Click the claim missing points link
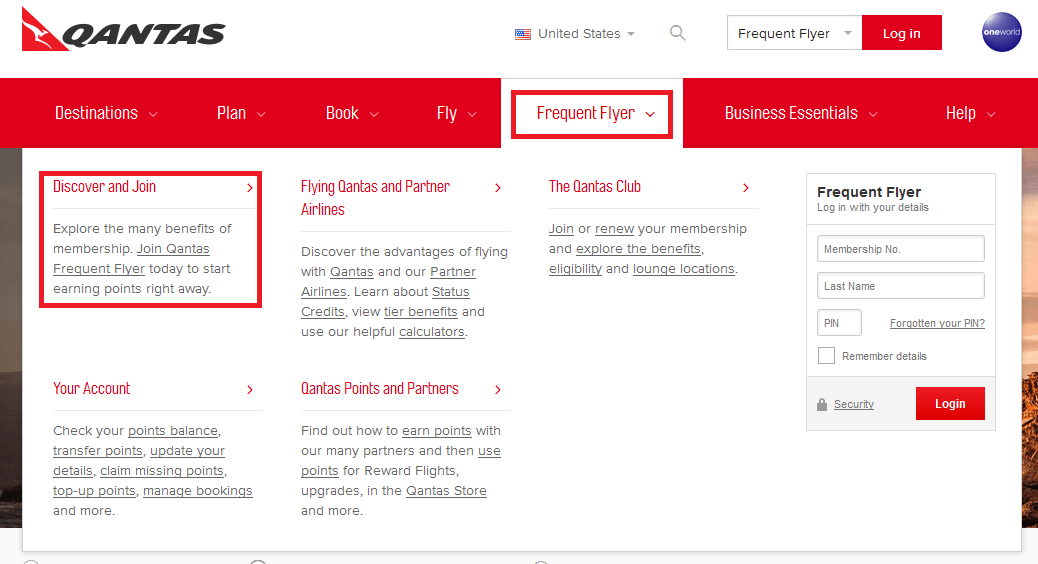 [162, 471]
